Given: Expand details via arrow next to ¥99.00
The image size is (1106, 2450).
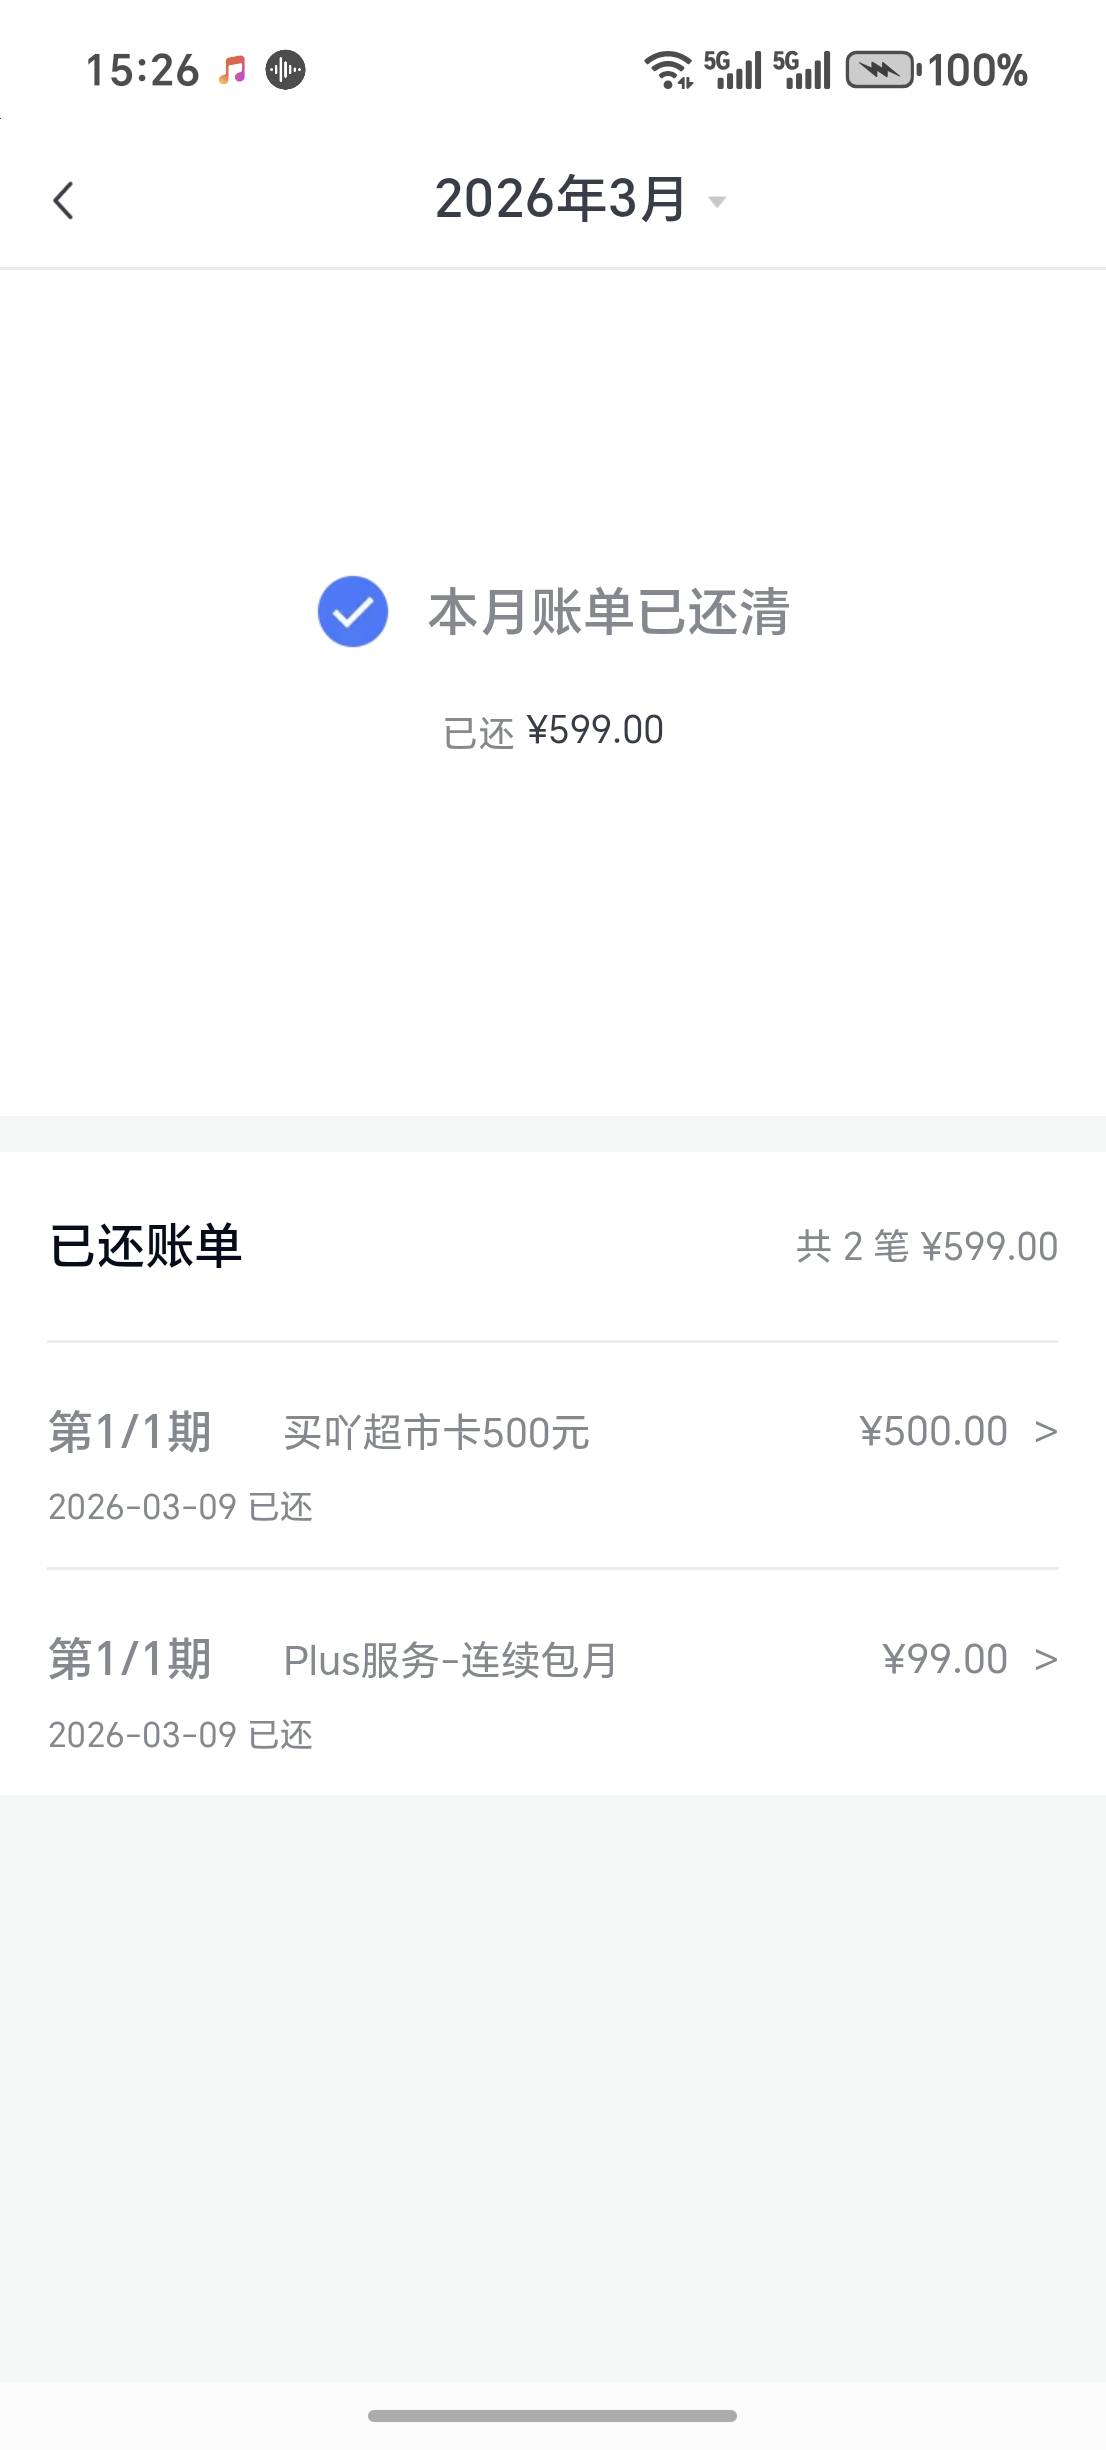Looking at the screenshot, I should pos(1046,1660).
